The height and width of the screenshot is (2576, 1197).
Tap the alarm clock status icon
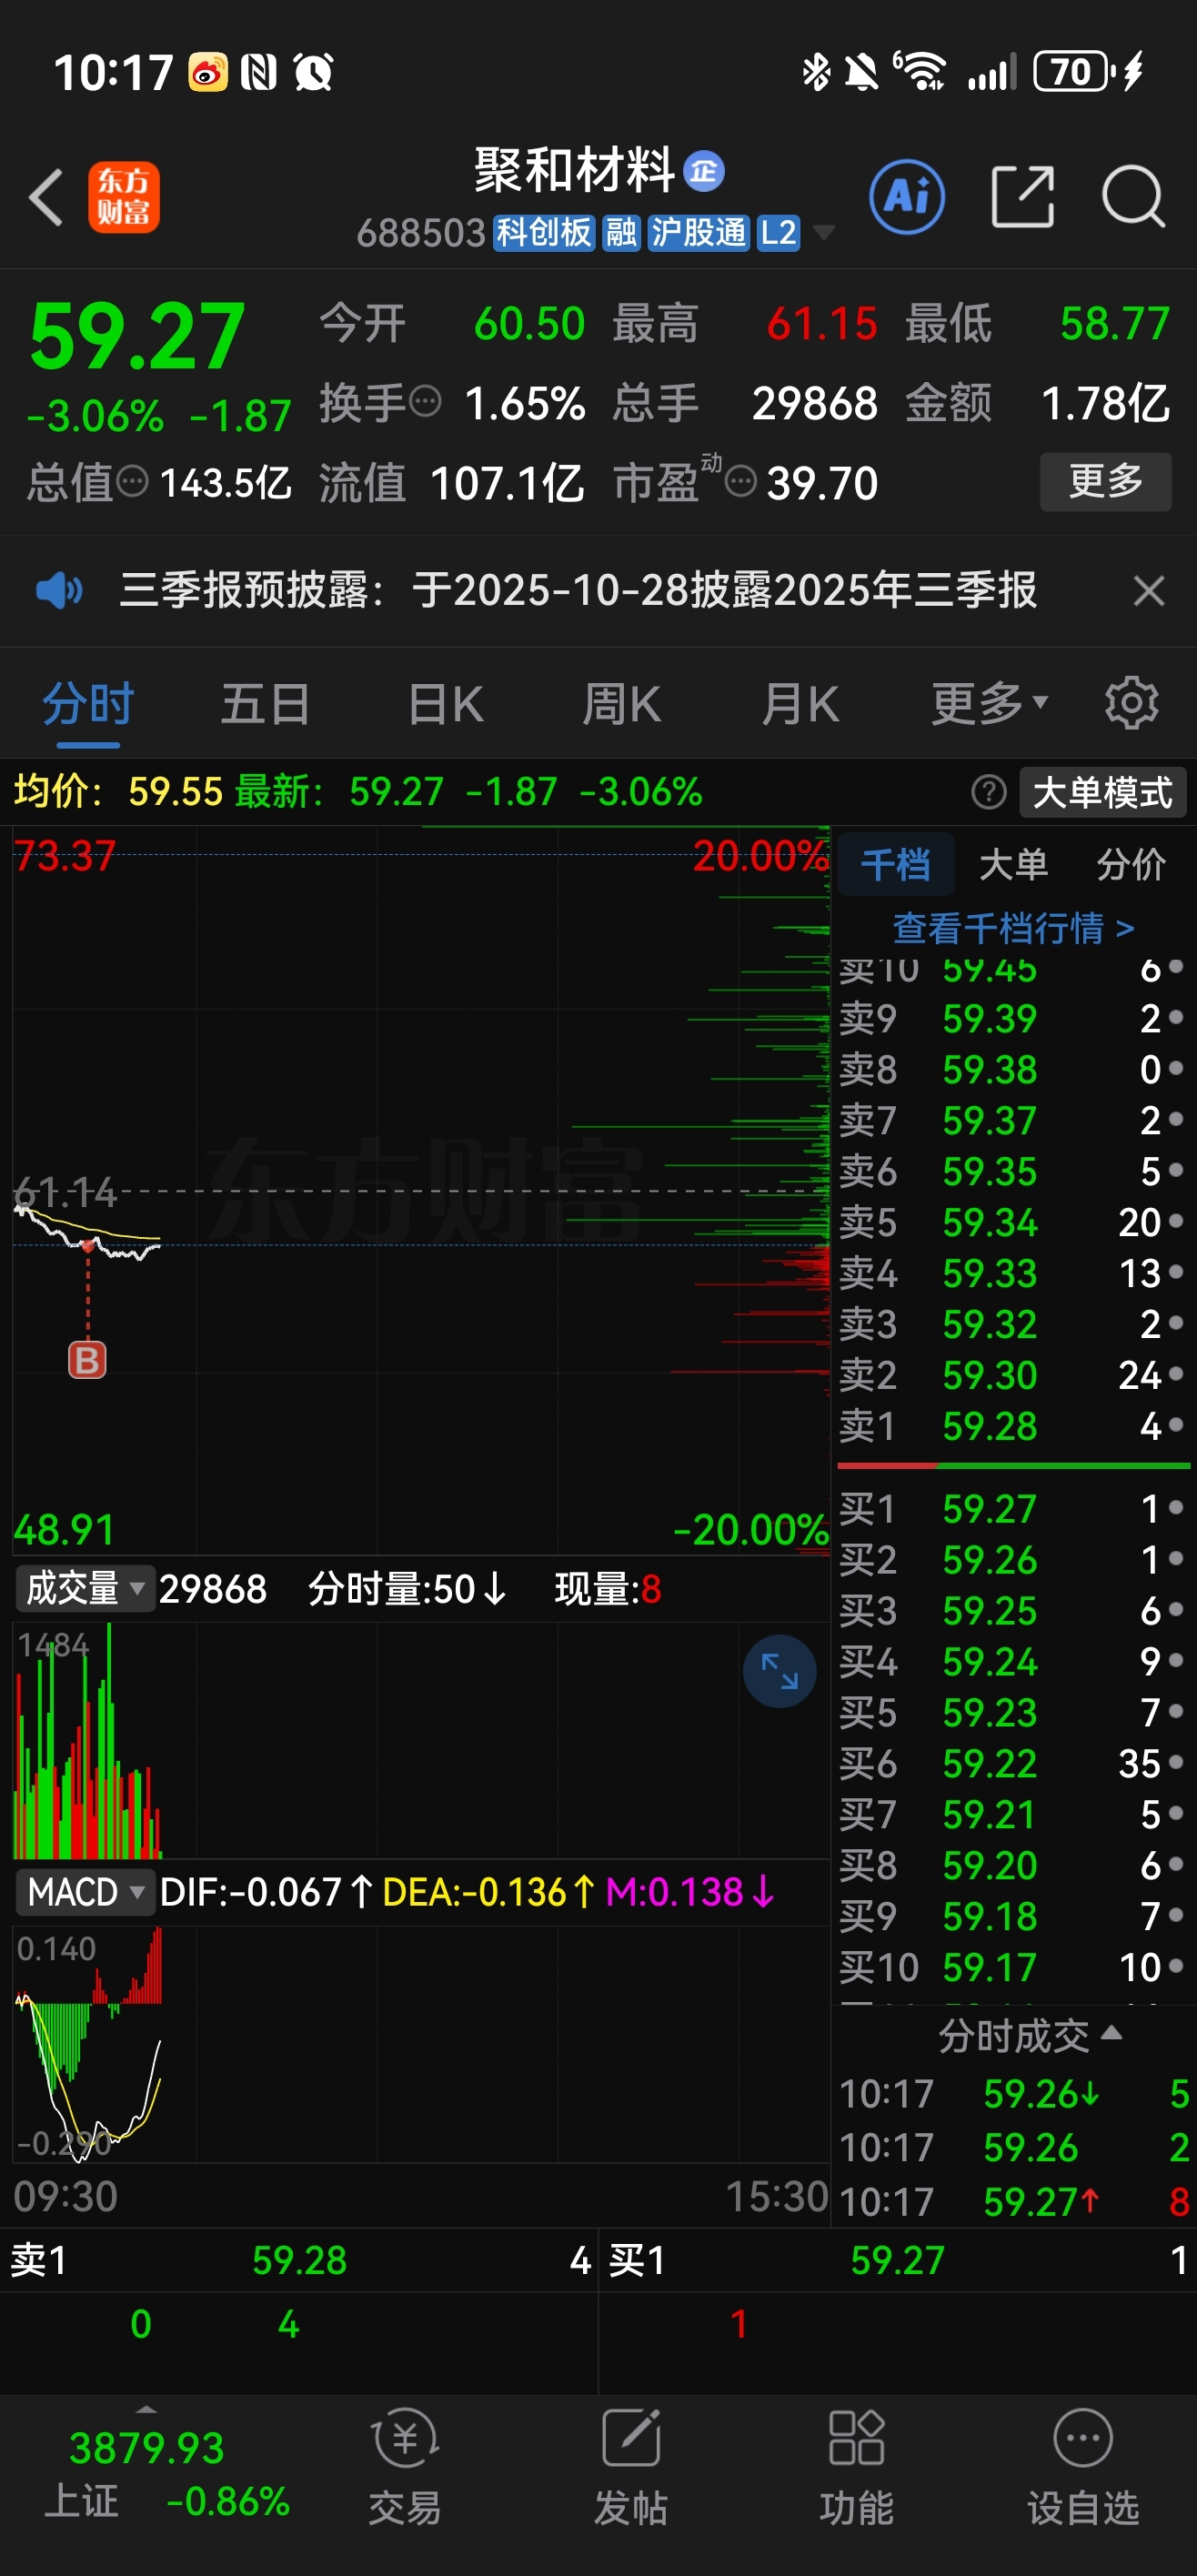(313, 72)
